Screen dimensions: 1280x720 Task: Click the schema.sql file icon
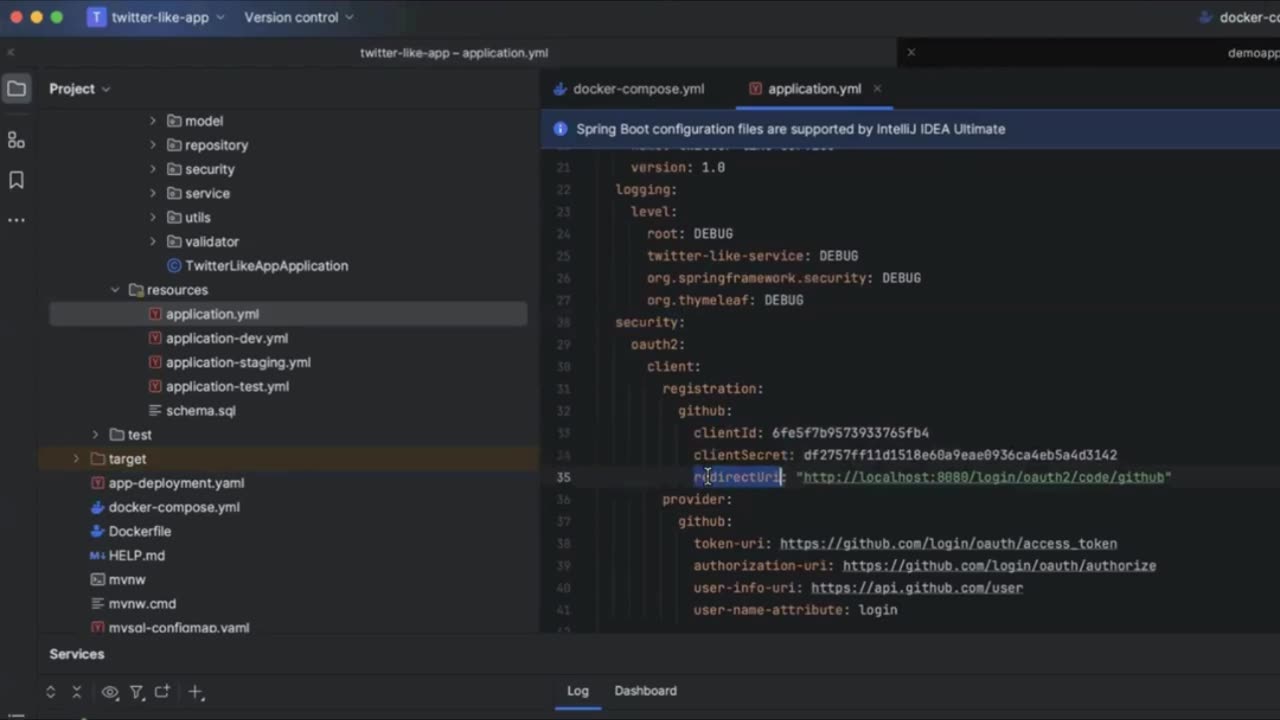coord(155,411)
